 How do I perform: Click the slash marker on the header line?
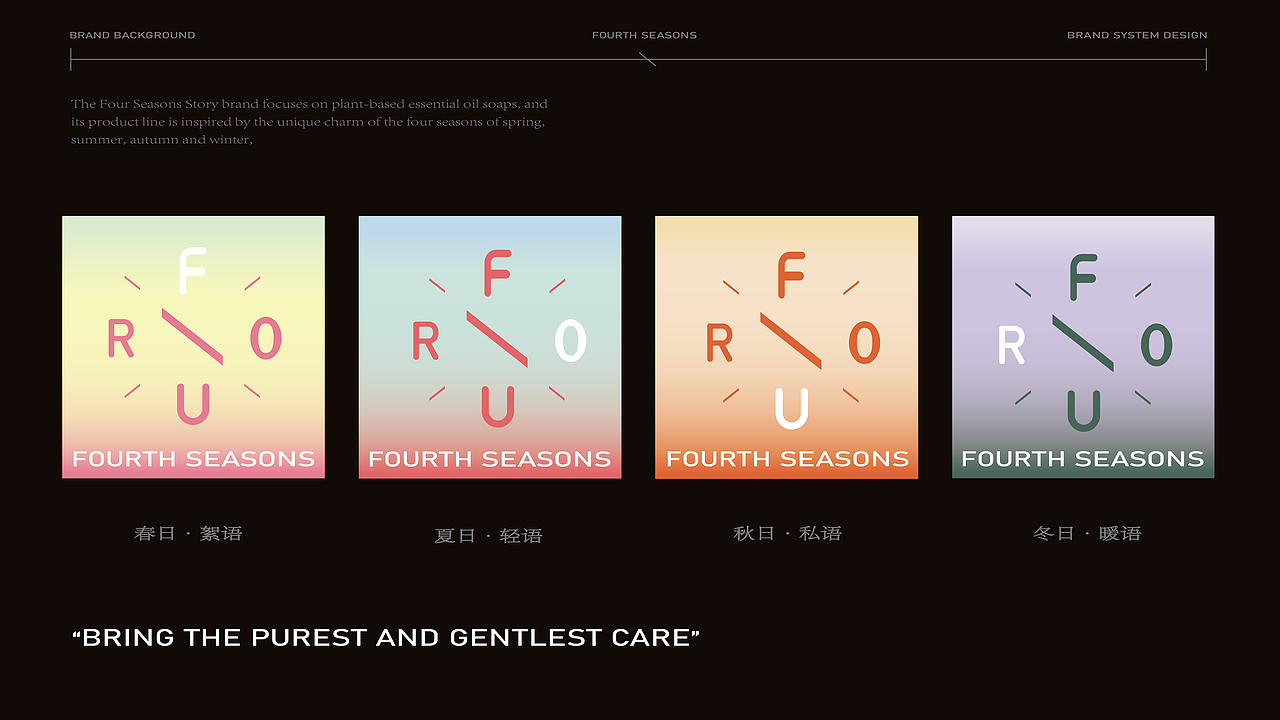647,60
